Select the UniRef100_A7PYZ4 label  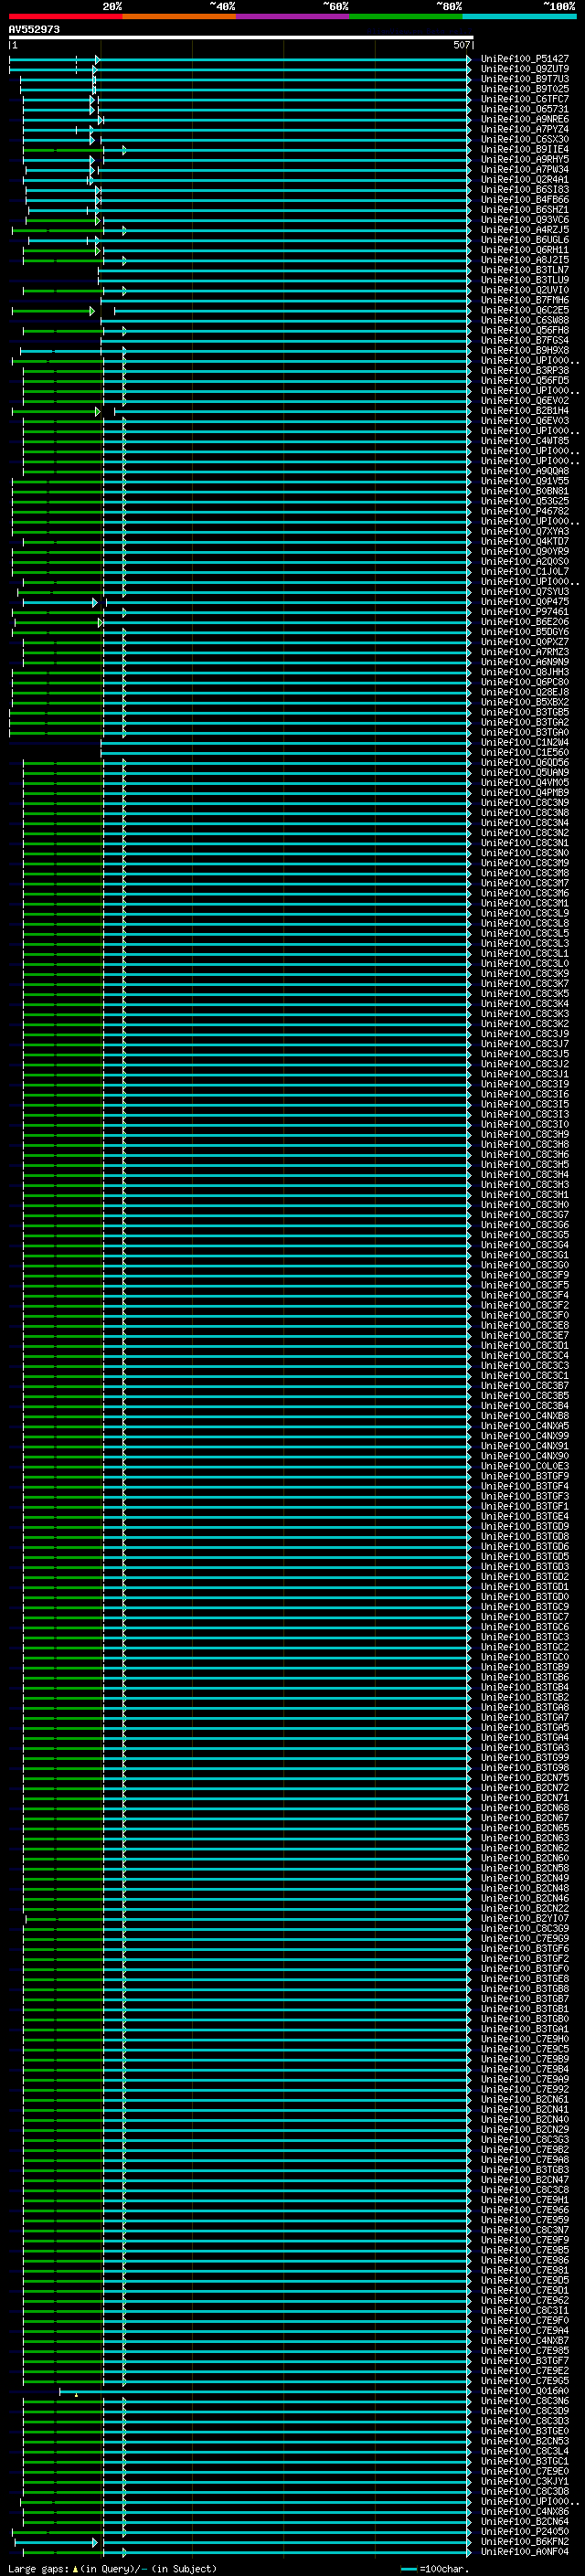525,129
